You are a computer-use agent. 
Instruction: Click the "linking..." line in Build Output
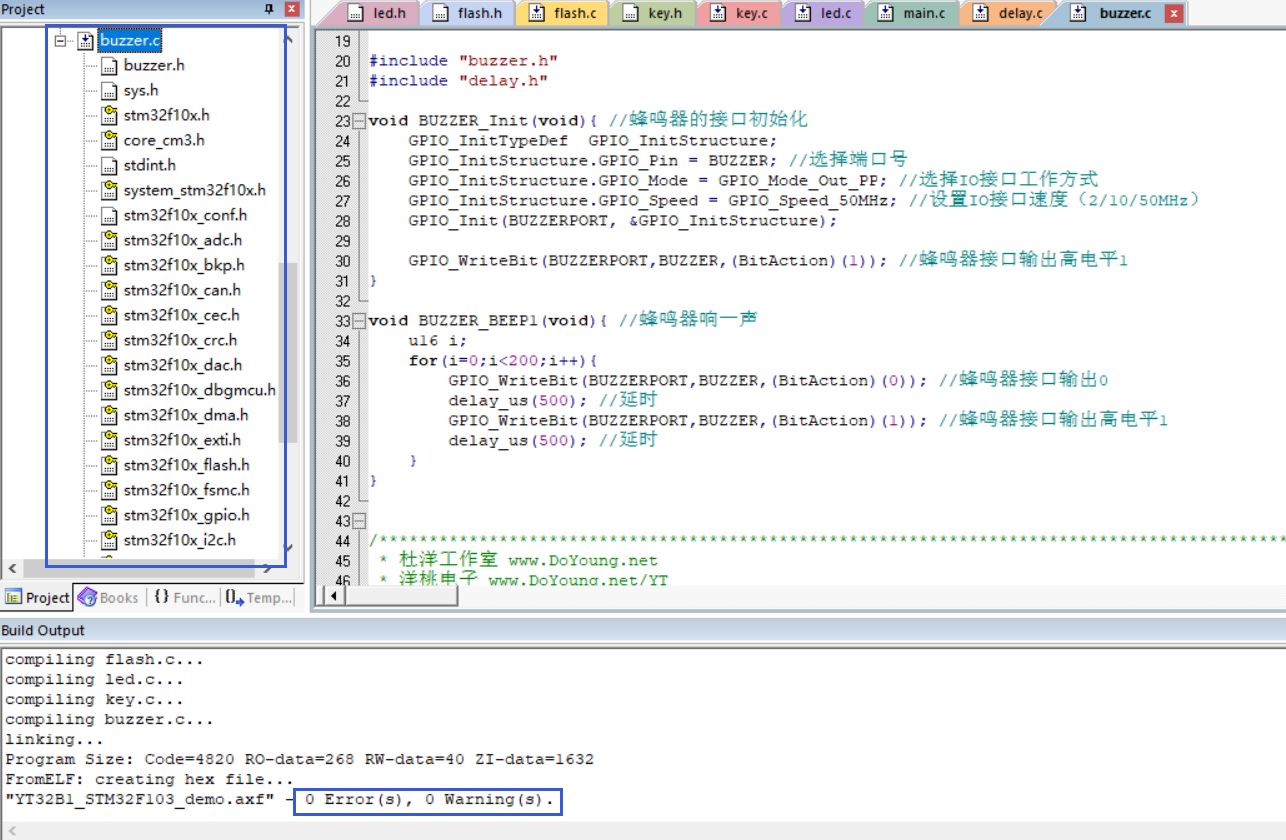pyautogui.click(x=55, y=740)
